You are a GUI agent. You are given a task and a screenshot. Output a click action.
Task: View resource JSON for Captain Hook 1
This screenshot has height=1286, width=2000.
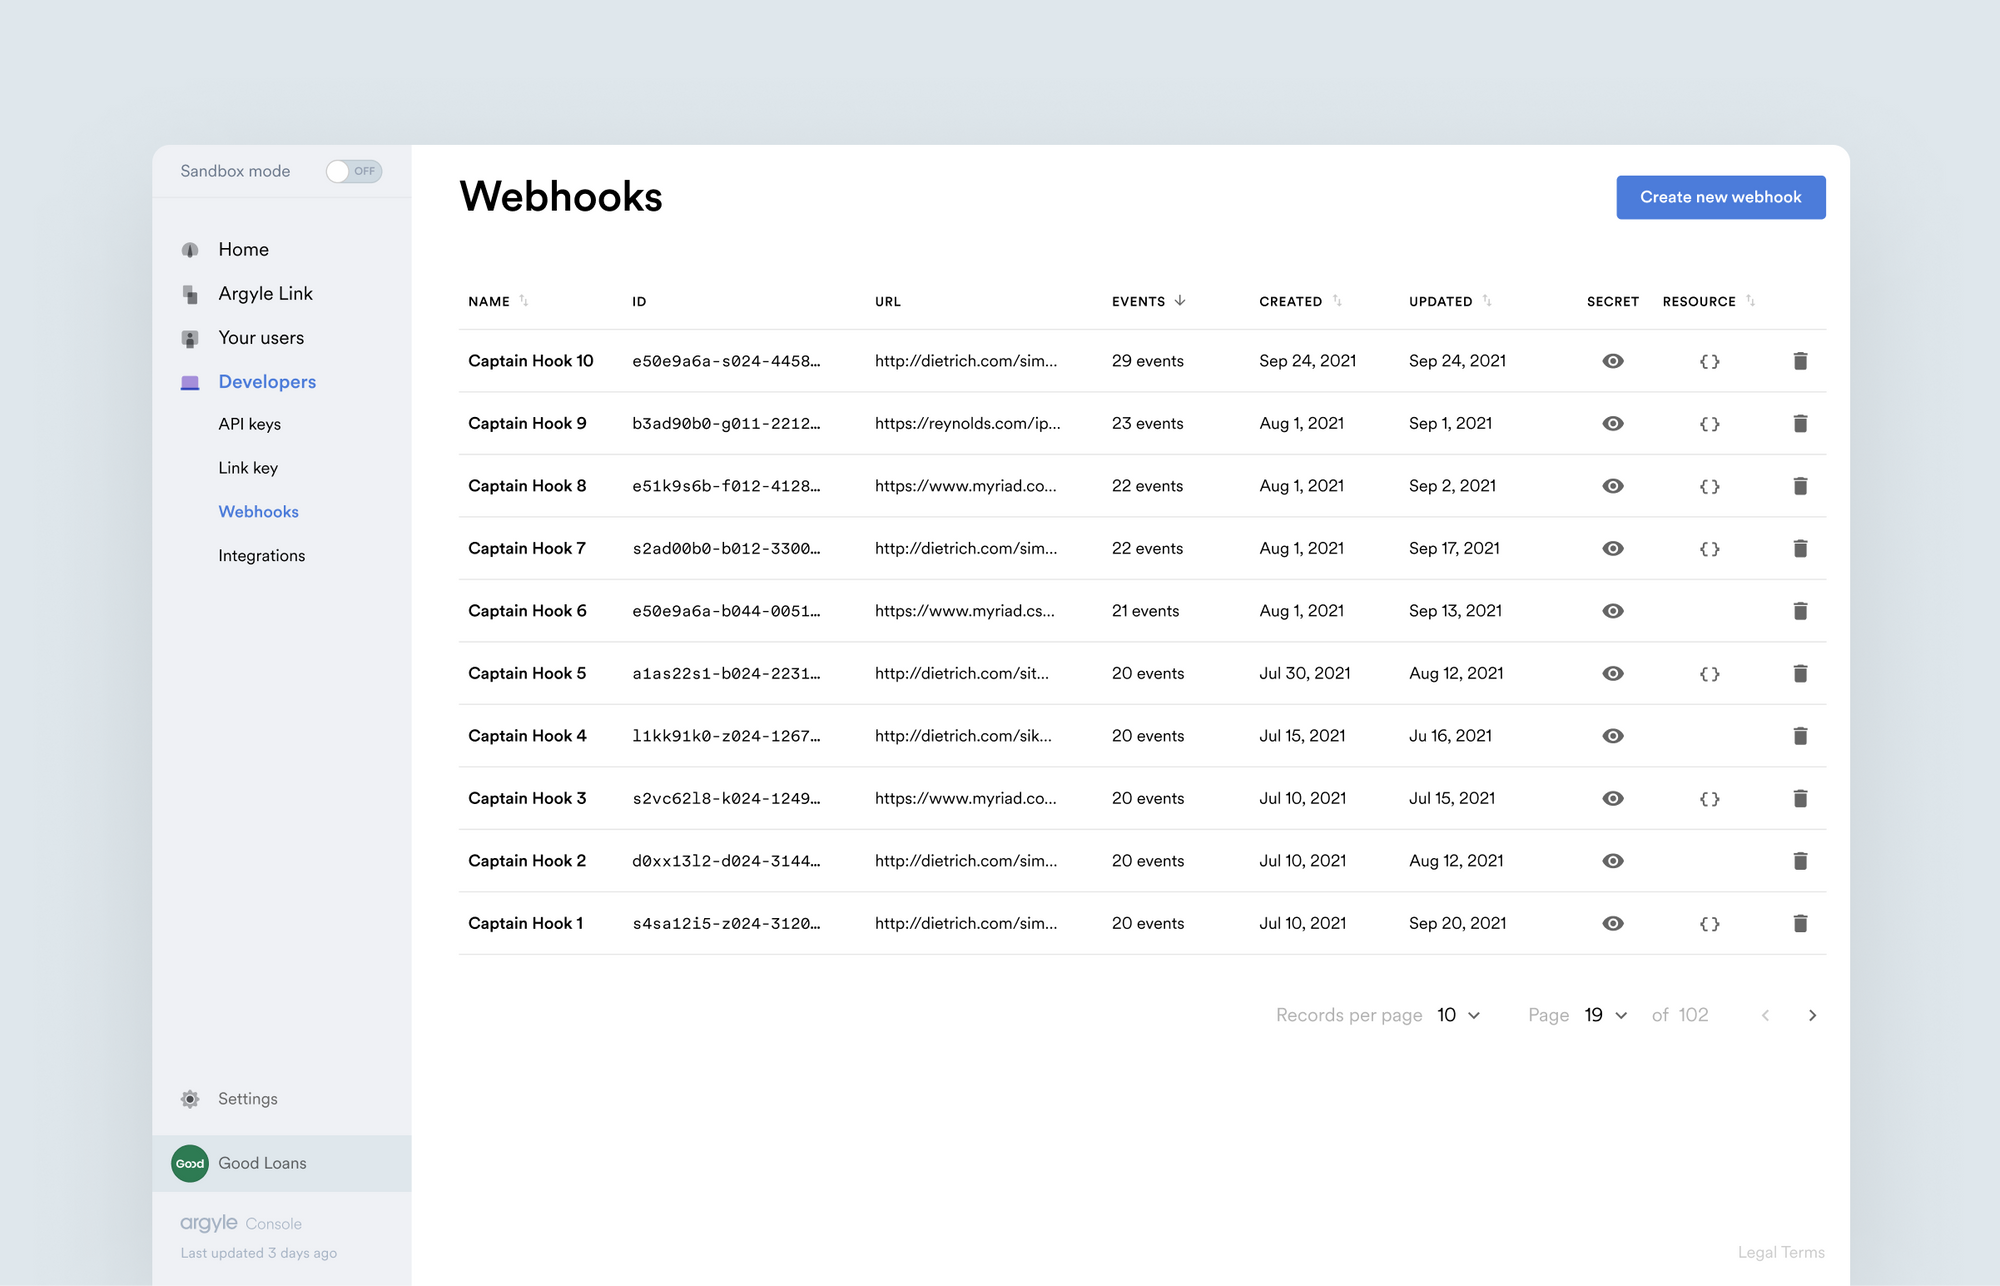pos(1709,924)
